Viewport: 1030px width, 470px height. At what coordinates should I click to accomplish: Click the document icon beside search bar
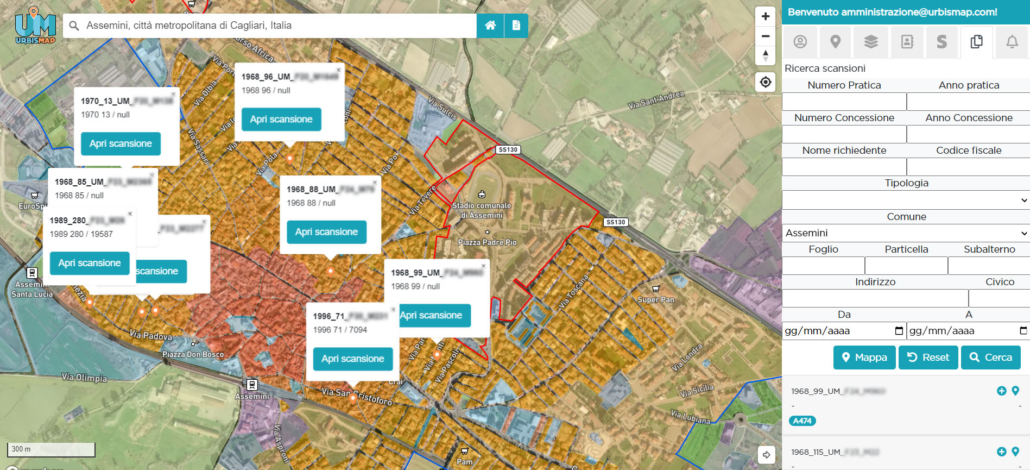pyautogui.click(x=516, y=26)
